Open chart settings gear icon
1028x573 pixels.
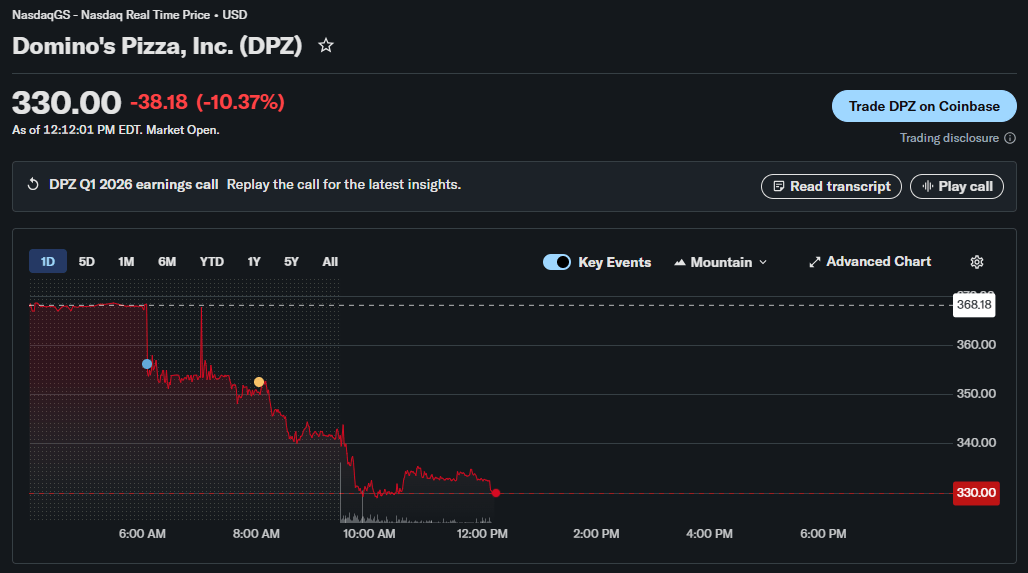[977, 262]
